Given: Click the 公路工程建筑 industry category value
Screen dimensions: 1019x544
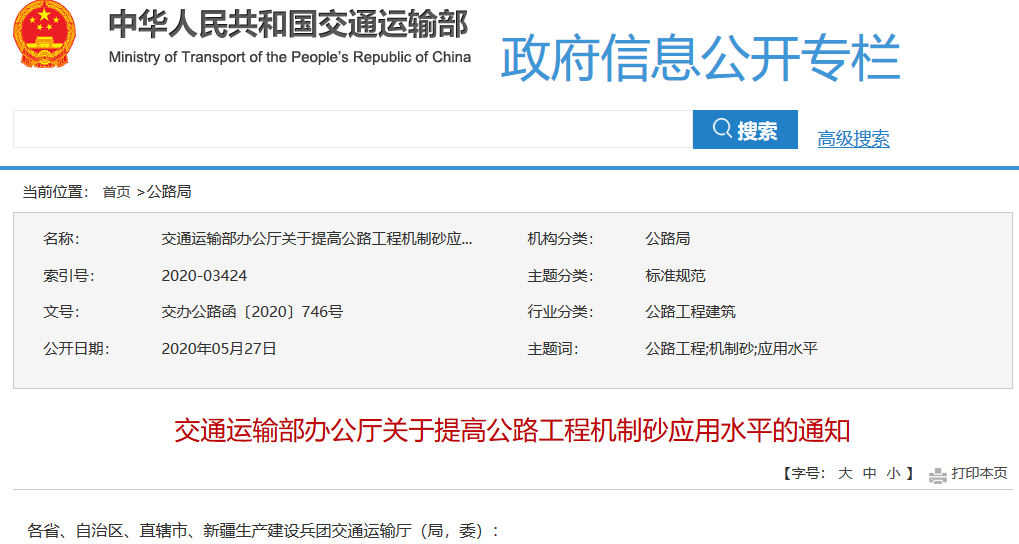Looking at the screenshot, I should coord(690,312).
